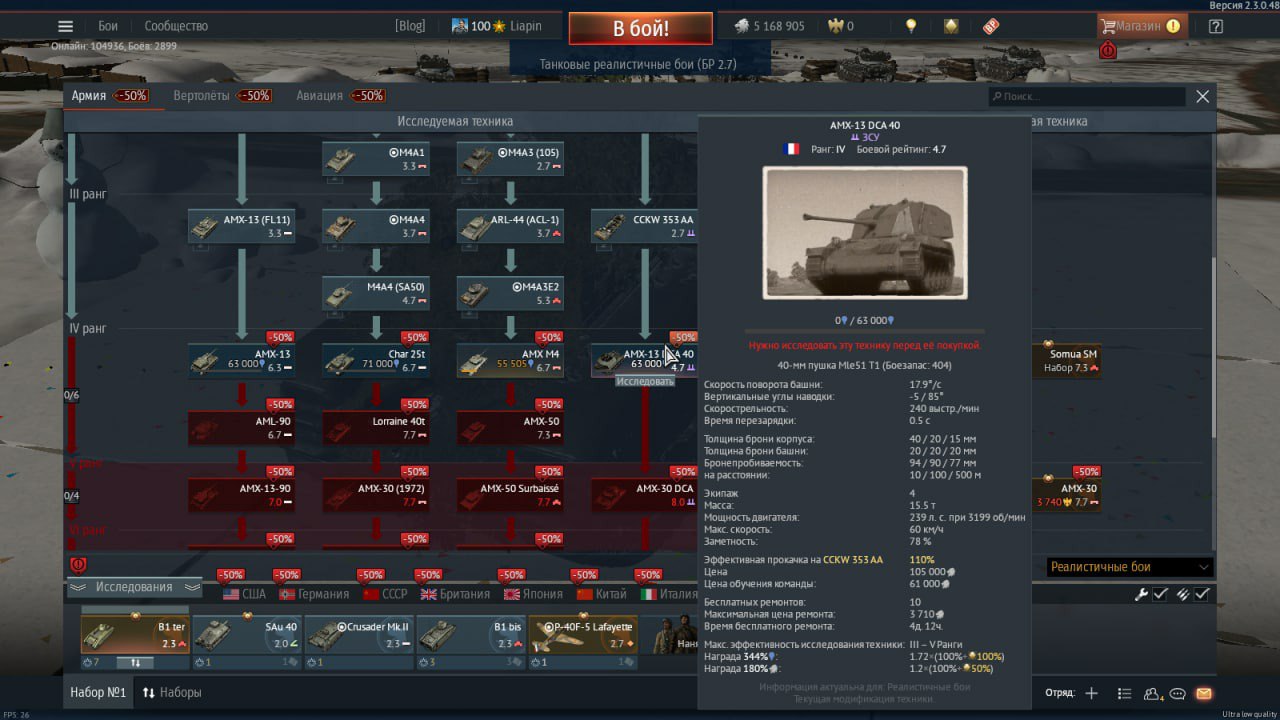Select the CCKW 353 AA vehicle card

[x=644, y=226]
